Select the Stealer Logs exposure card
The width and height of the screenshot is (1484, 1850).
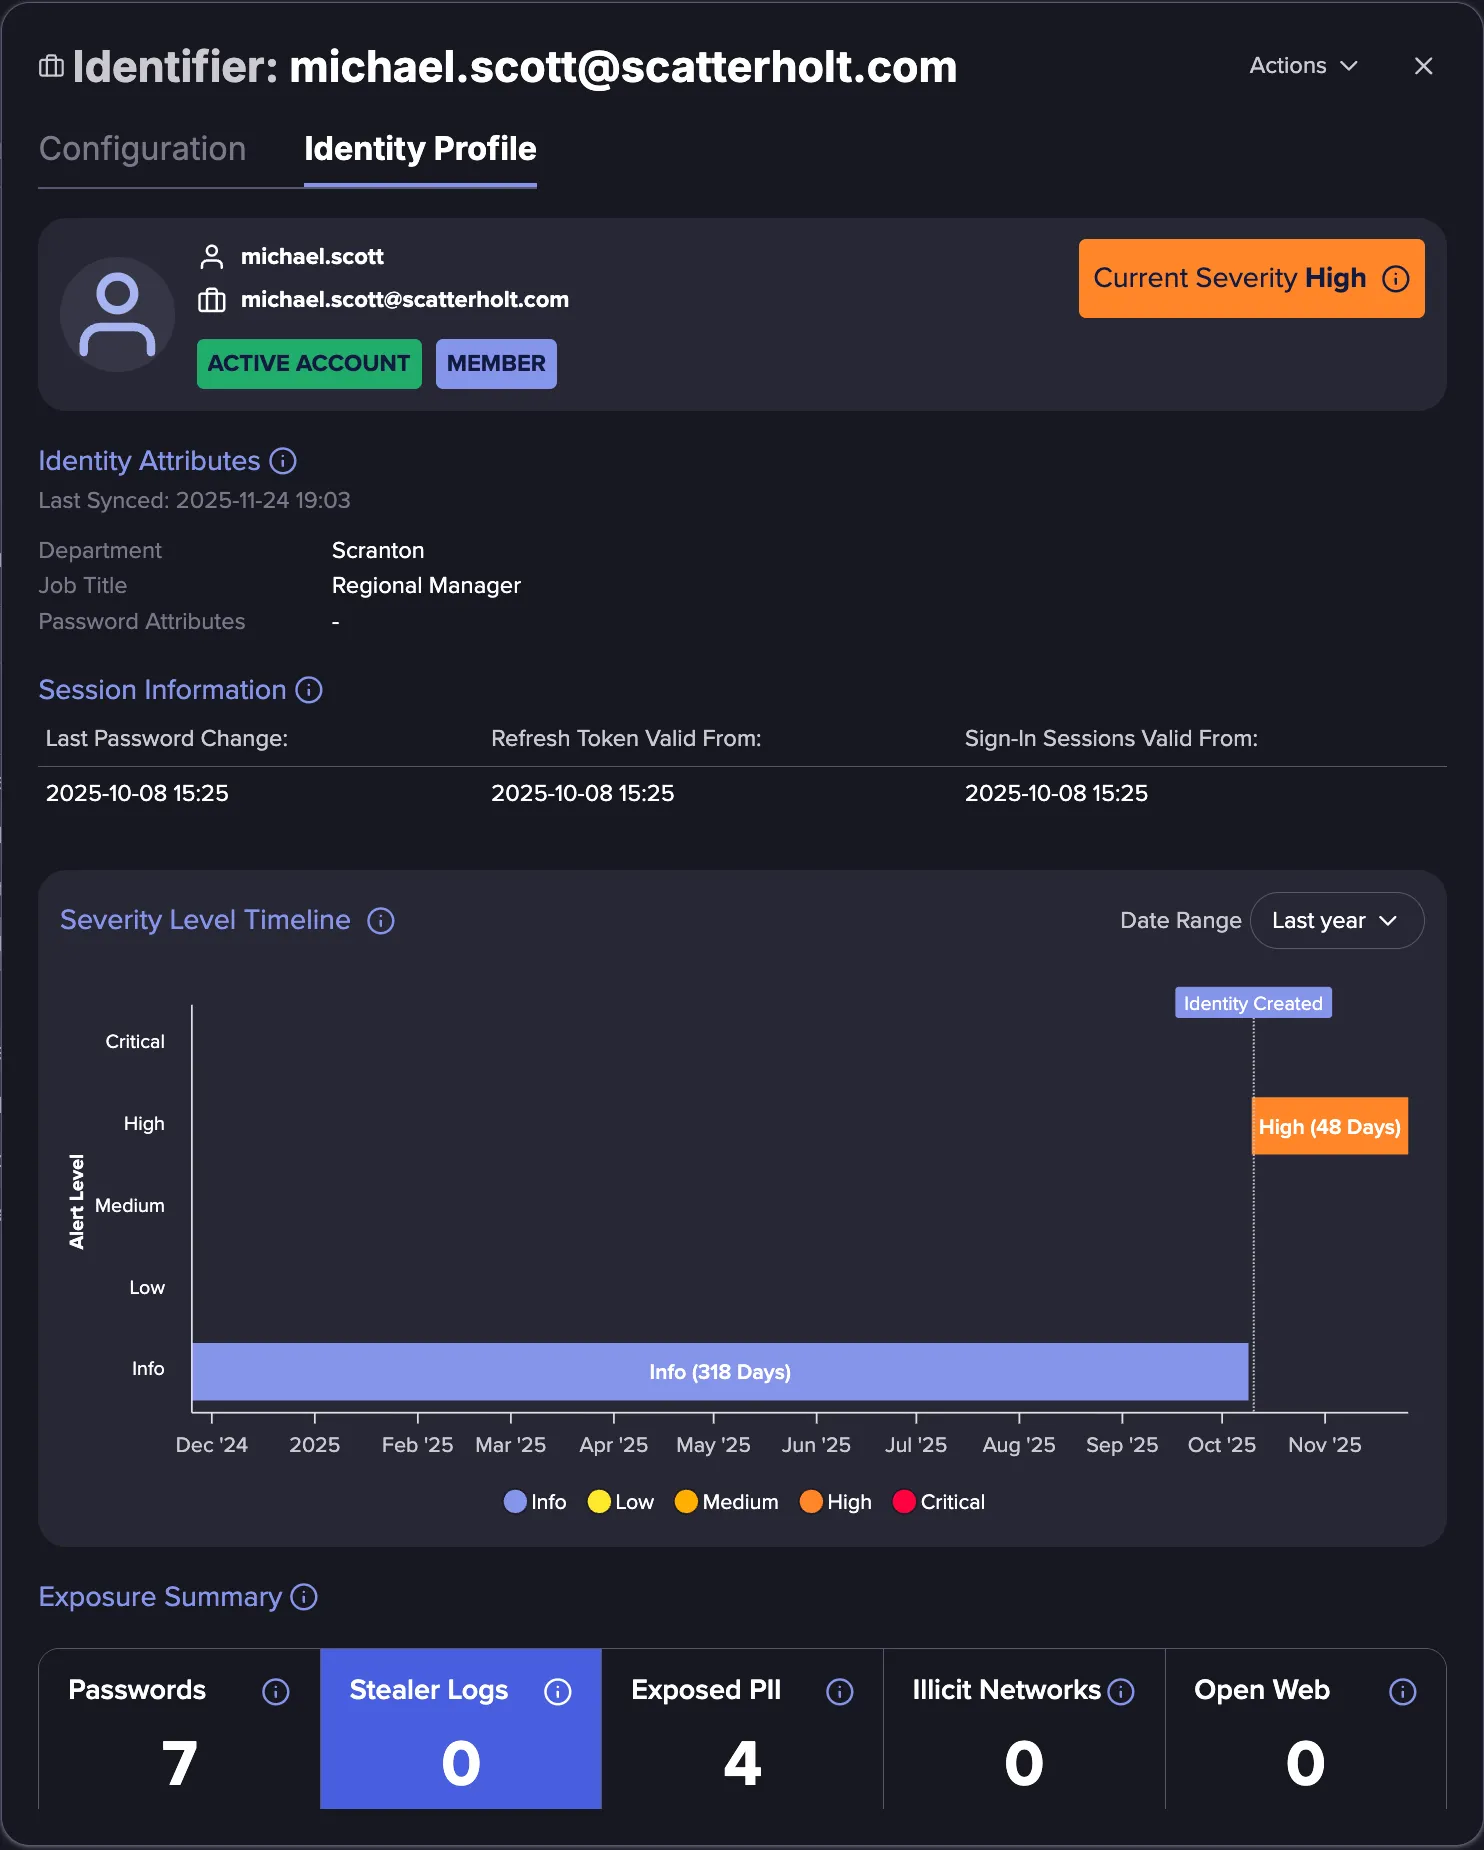tap(461, 1729)
